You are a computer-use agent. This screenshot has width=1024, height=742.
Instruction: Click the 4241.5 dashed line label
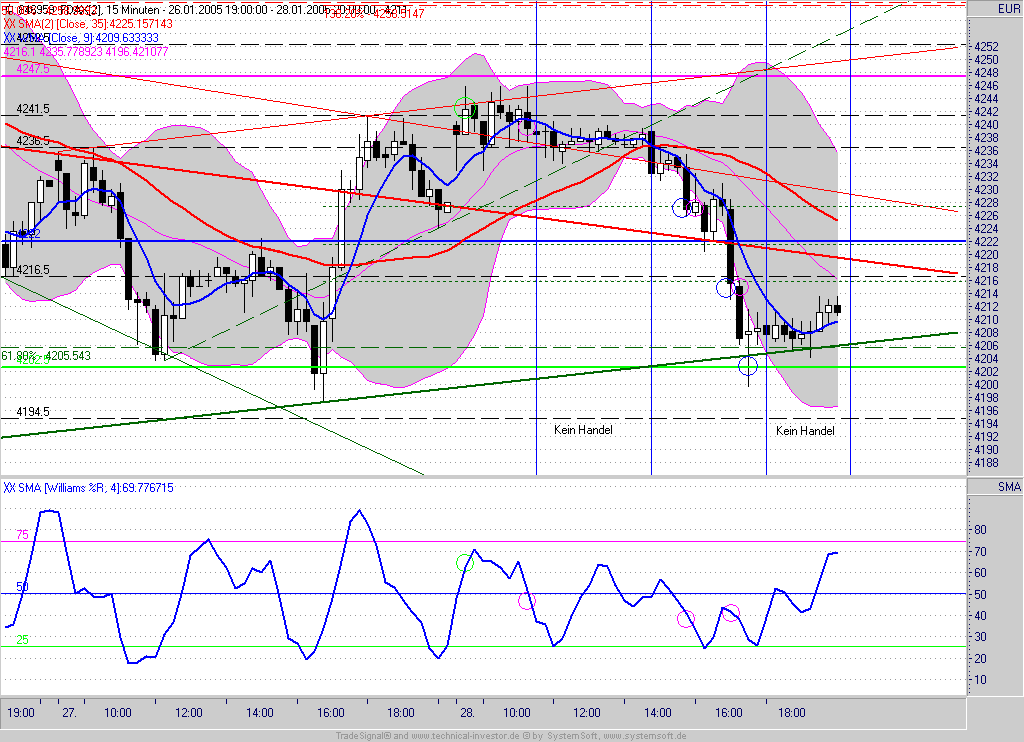tap(33, 109)
